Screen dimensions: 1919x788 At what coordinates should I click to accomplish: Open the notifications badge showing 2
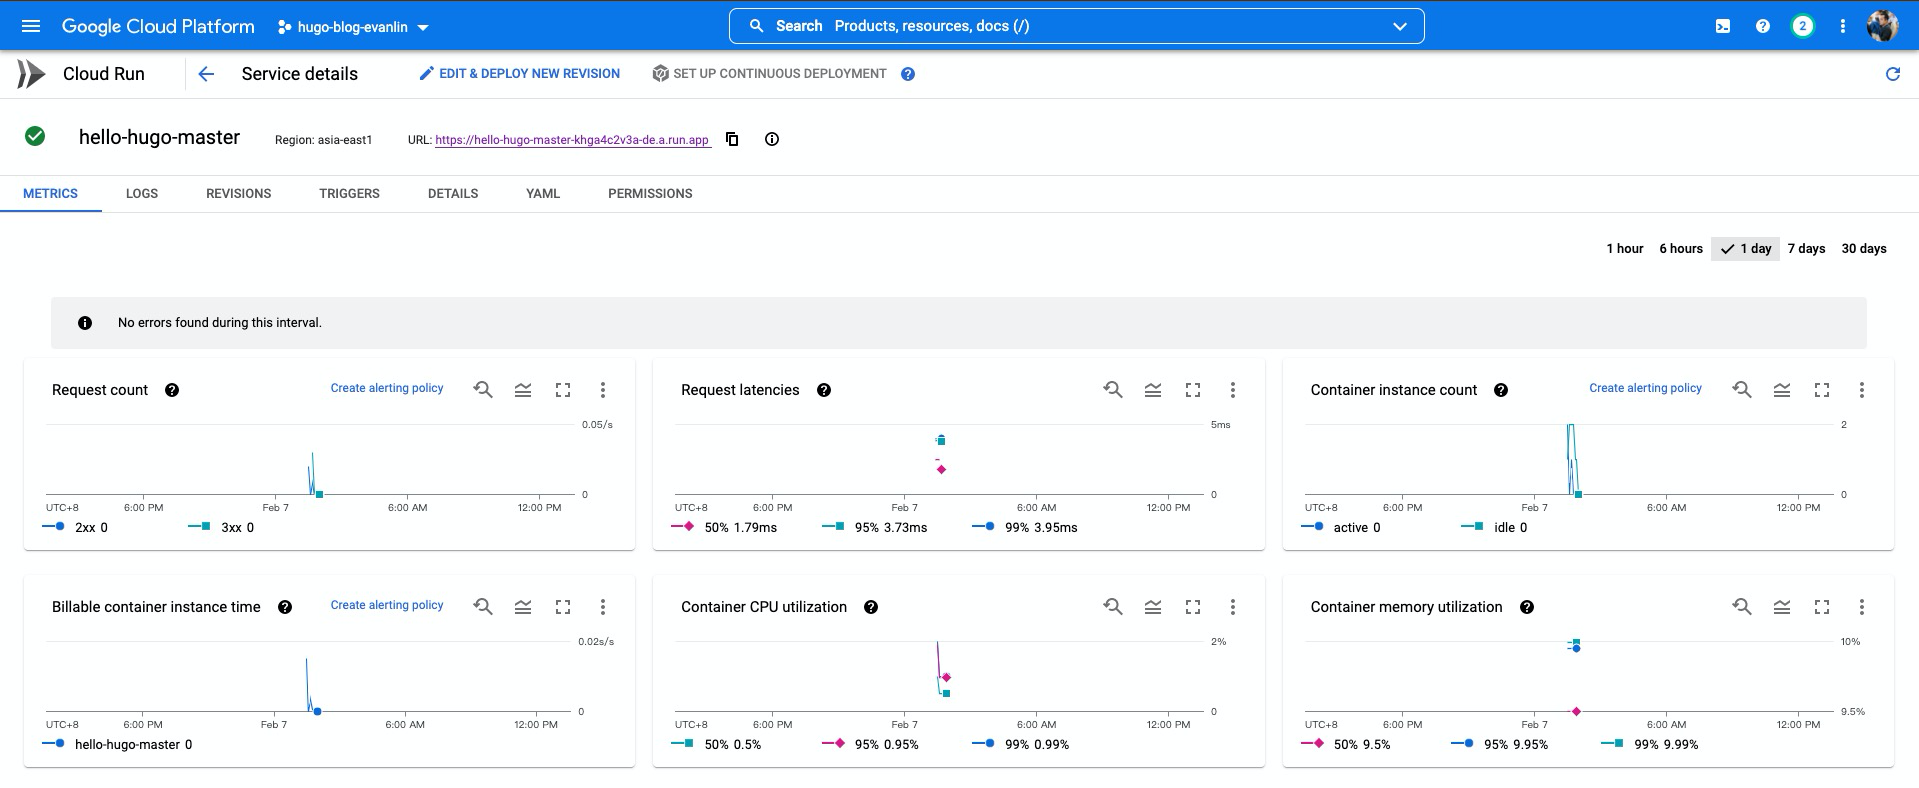[x=1802, y=26]
